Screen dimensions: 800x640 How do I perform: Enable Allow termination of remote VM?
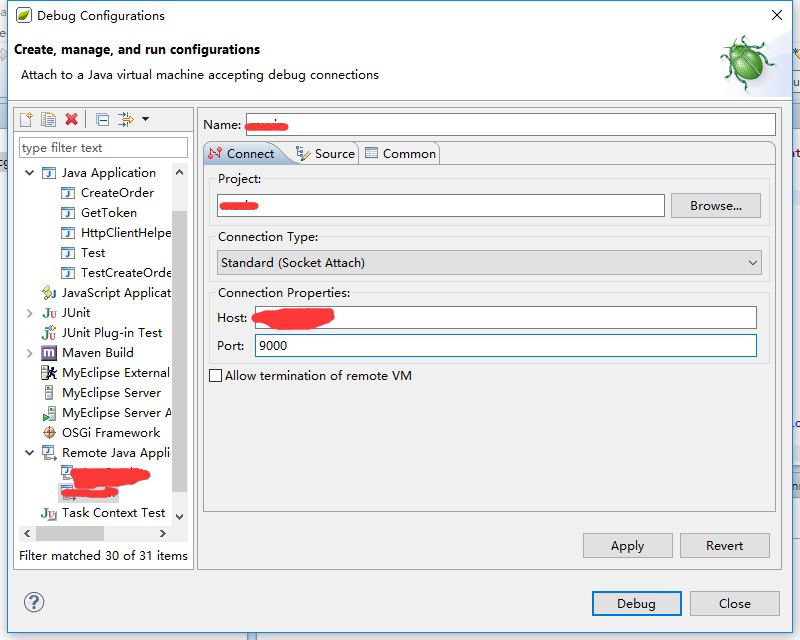point(216,376)
